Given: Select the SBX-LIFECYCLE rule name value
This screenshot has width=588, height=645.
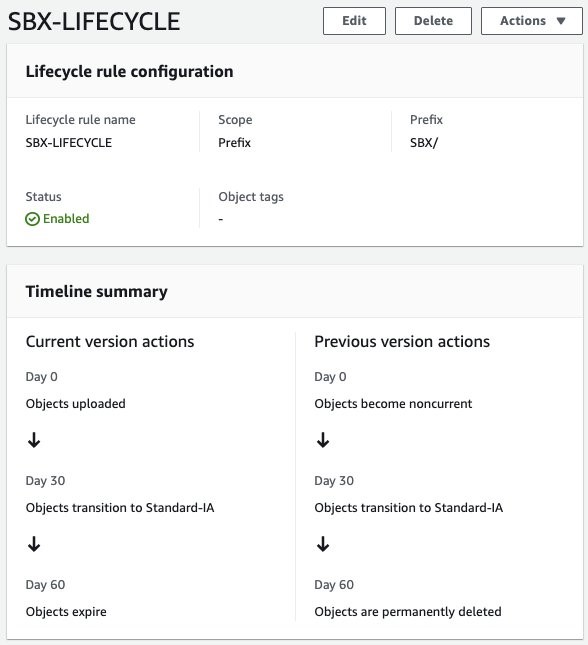Looking at the screenshot, I should tap(69, 143).
